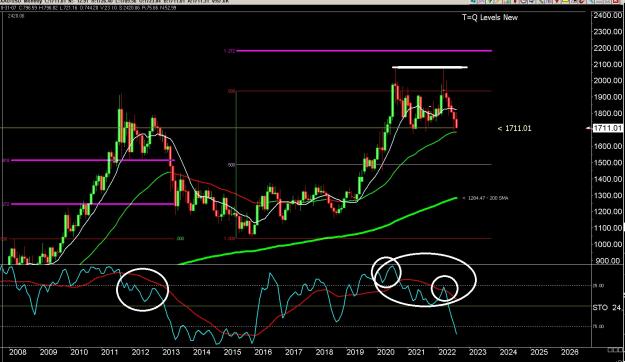Click the 2017 year label on the time axis
Viewport: 625px width, 362px height.
point(294,352)
